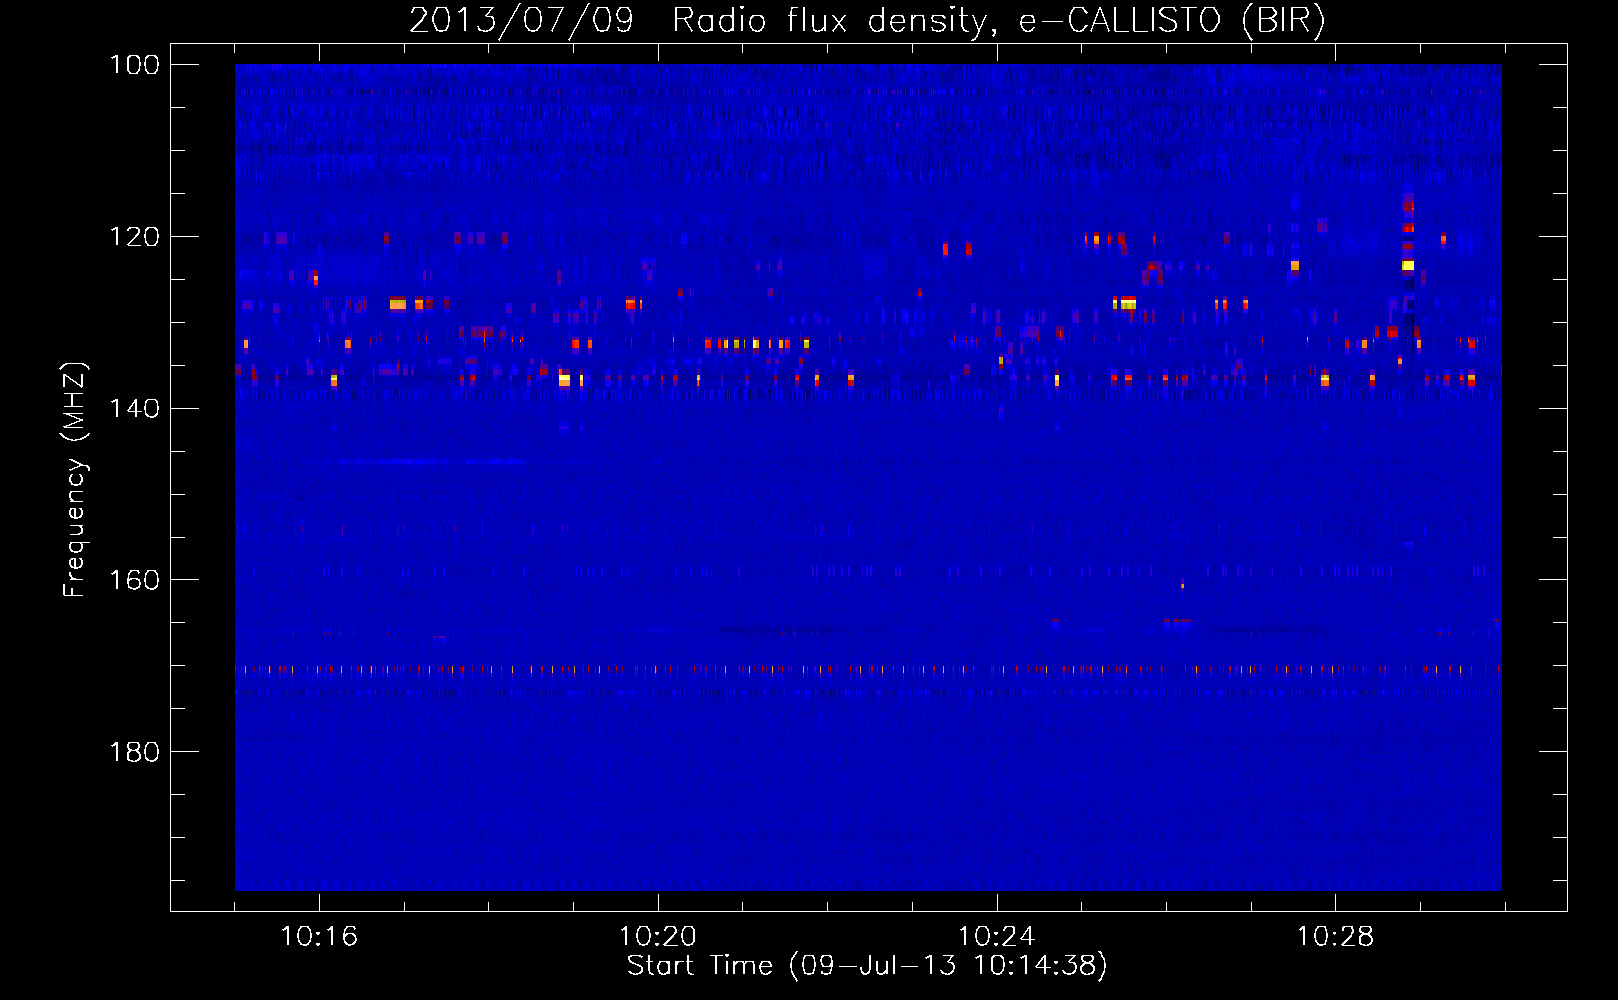The width and height of the screenshot is (1618, 1000).
Task: Click the 'Start Time (09-Jul-13 10:14:38)' label
Action: coord(867,965)
